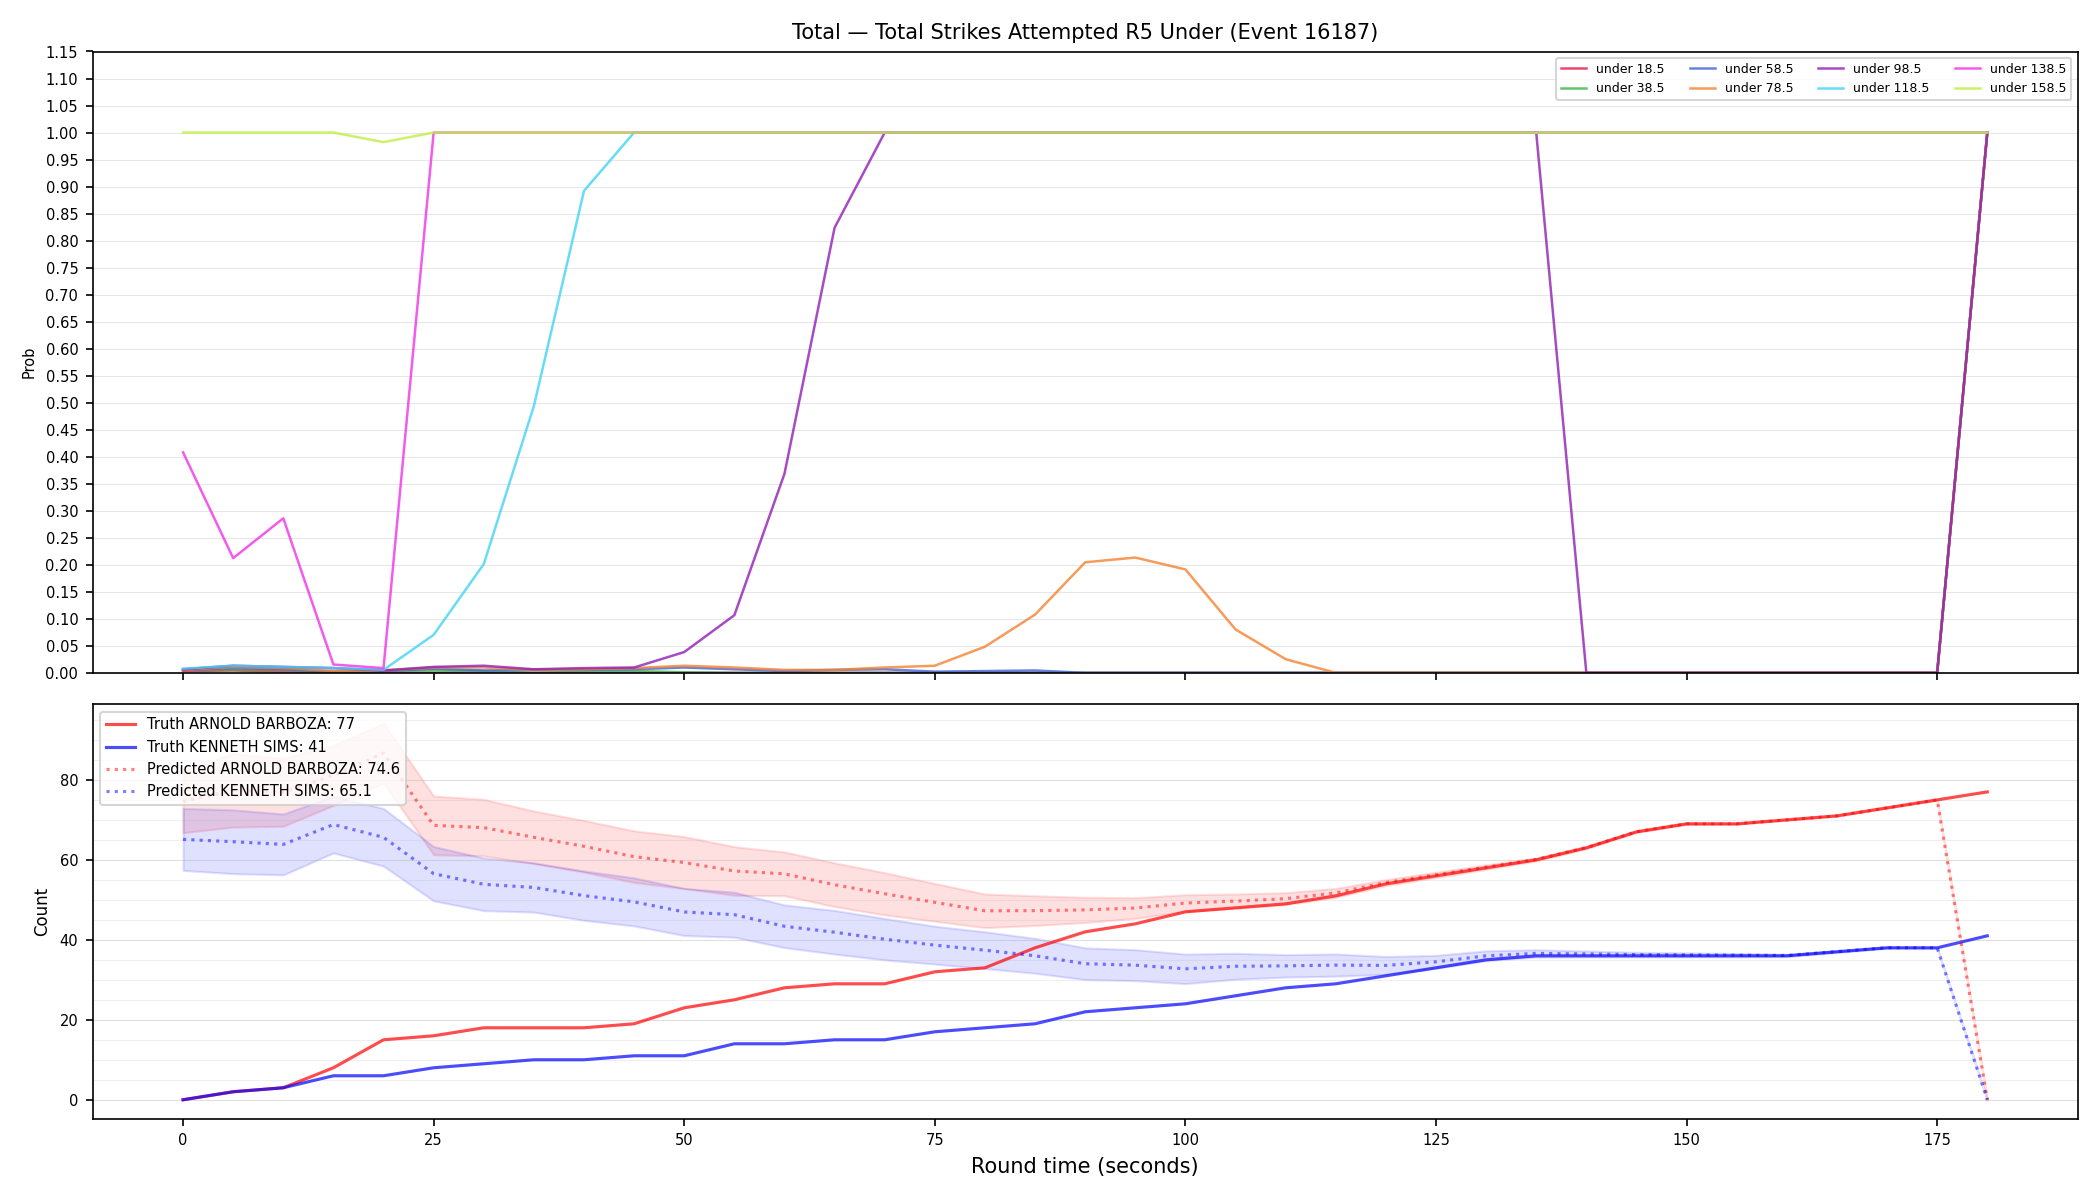This screenshot has width=2100, height=1200.
Task: Select the "under 118.5" legend label
Action: click(x=1891, y=88)
